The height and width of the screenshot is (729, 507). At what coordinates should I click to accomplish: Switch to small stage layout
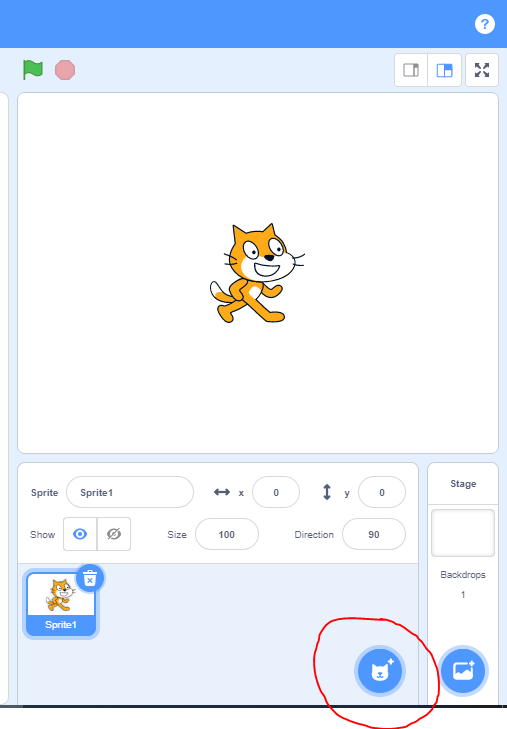pos(411,70)
